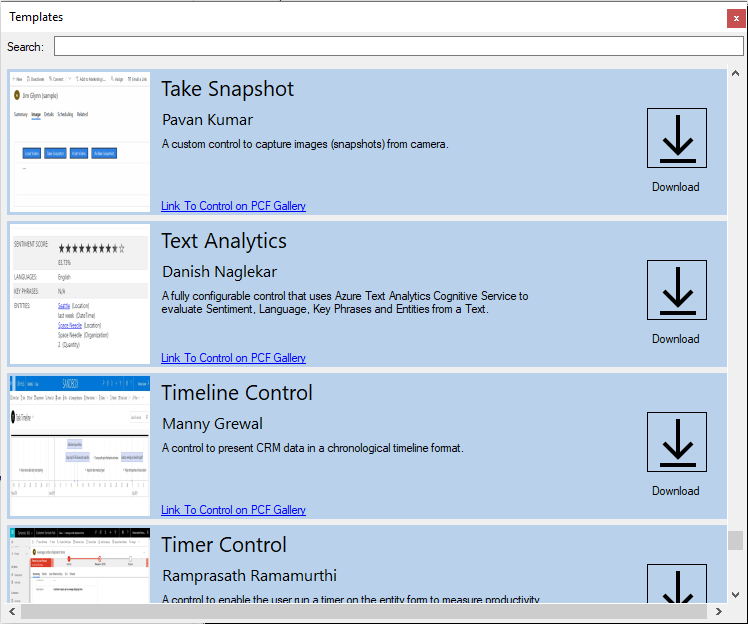
Task: Click the horizontal scrollbar right arrow
Action: [719, 611]
